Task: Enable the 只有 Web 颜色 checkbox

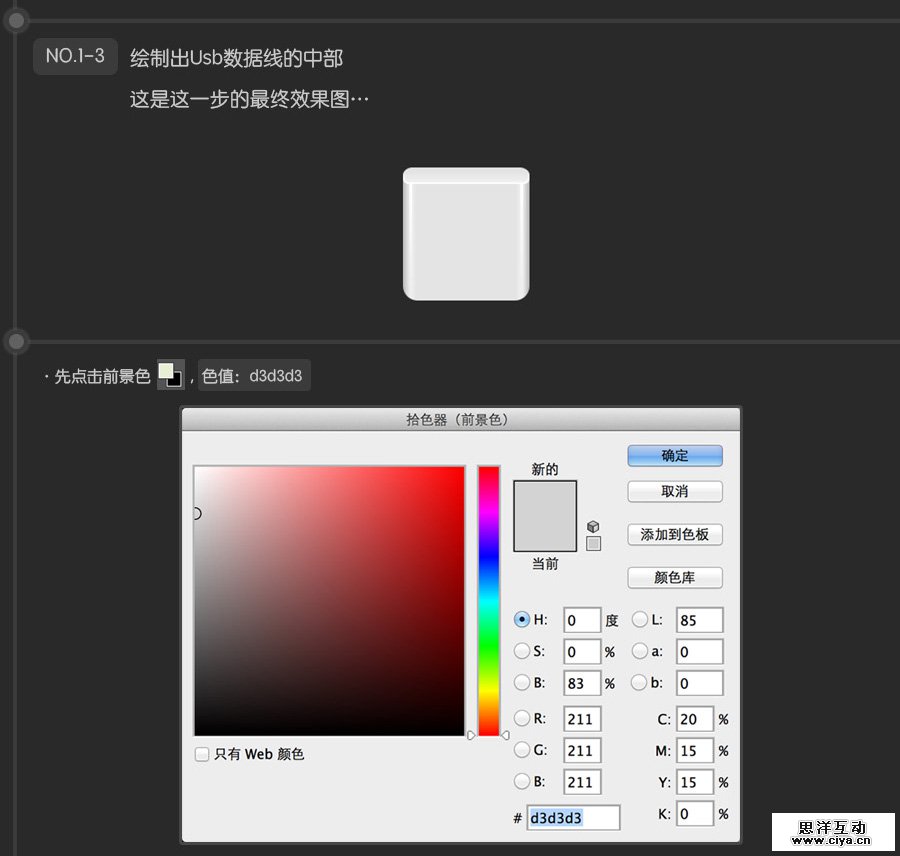Action: click(202, 755)
